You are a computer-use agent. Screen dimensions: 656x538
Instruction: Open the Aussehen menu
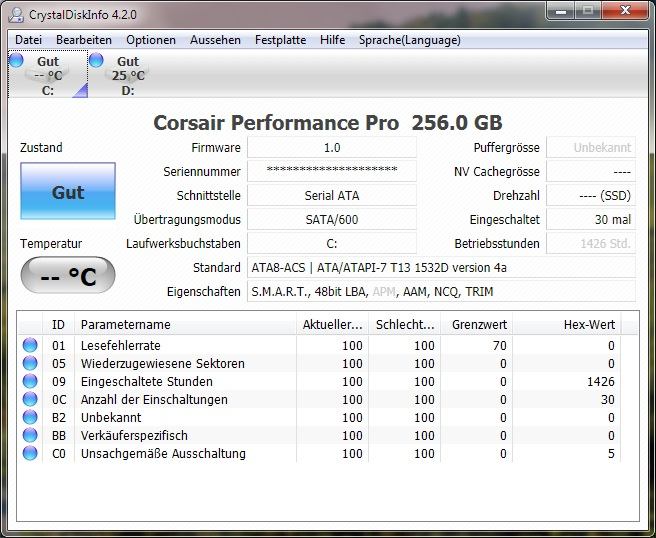pos(215,40)
